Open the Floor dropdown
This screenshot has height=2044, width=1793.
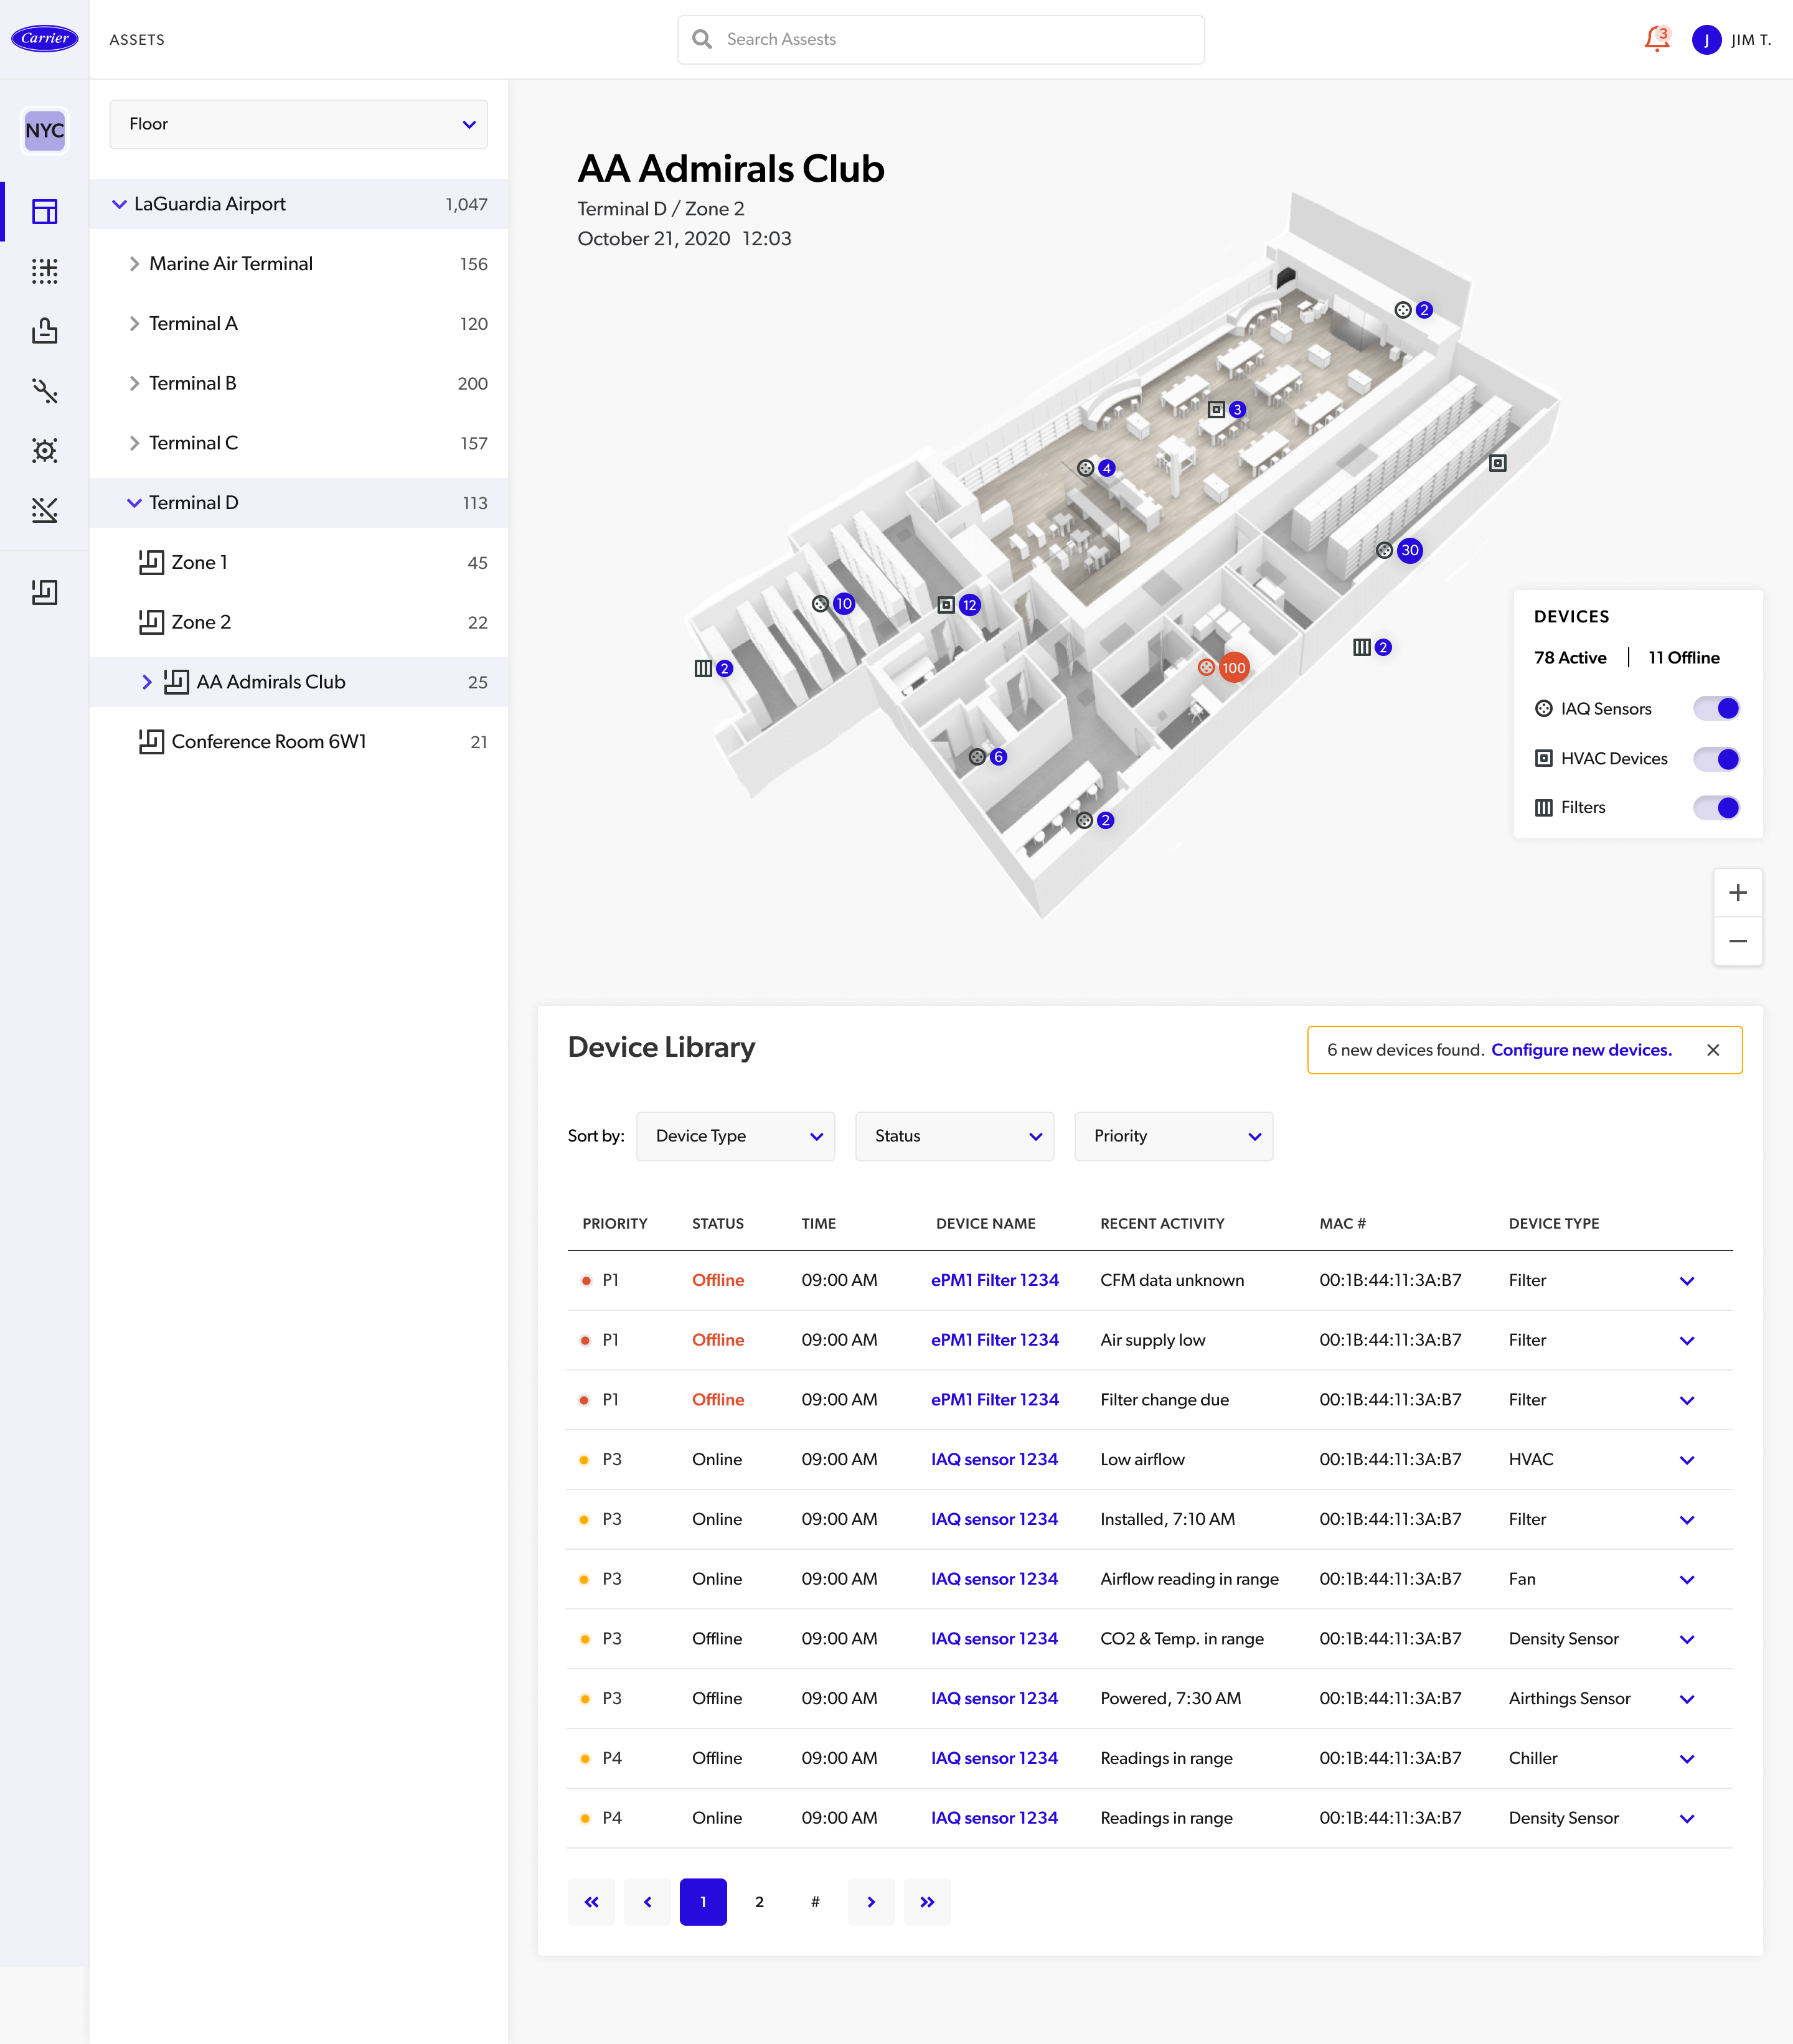coord(298,124)
